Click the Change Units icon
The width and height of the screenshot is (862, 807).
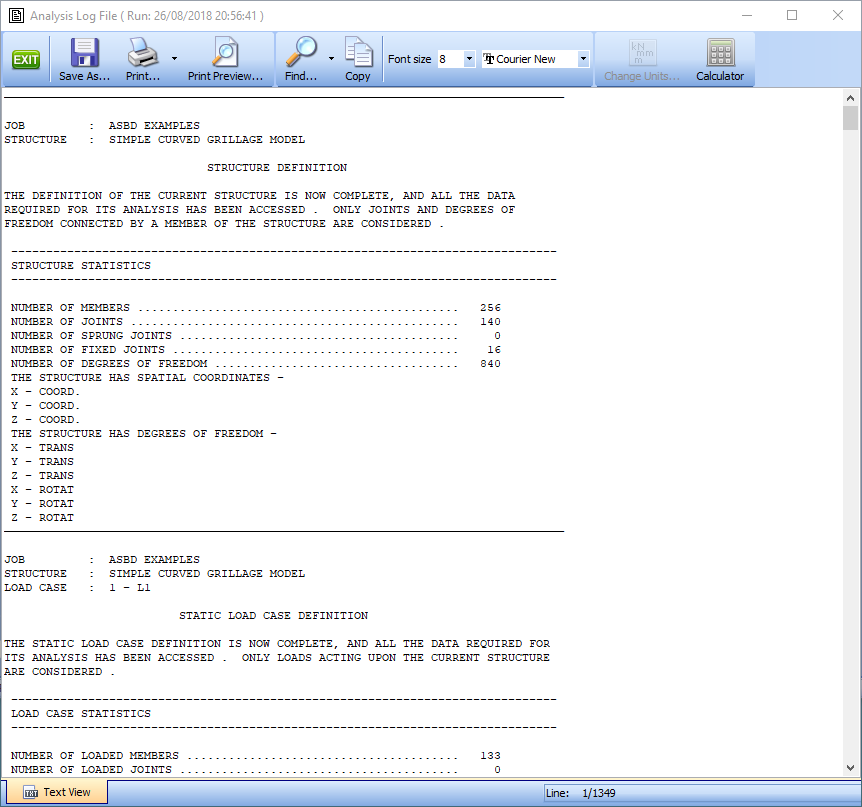pyautogui.click(x=642, y=59)
